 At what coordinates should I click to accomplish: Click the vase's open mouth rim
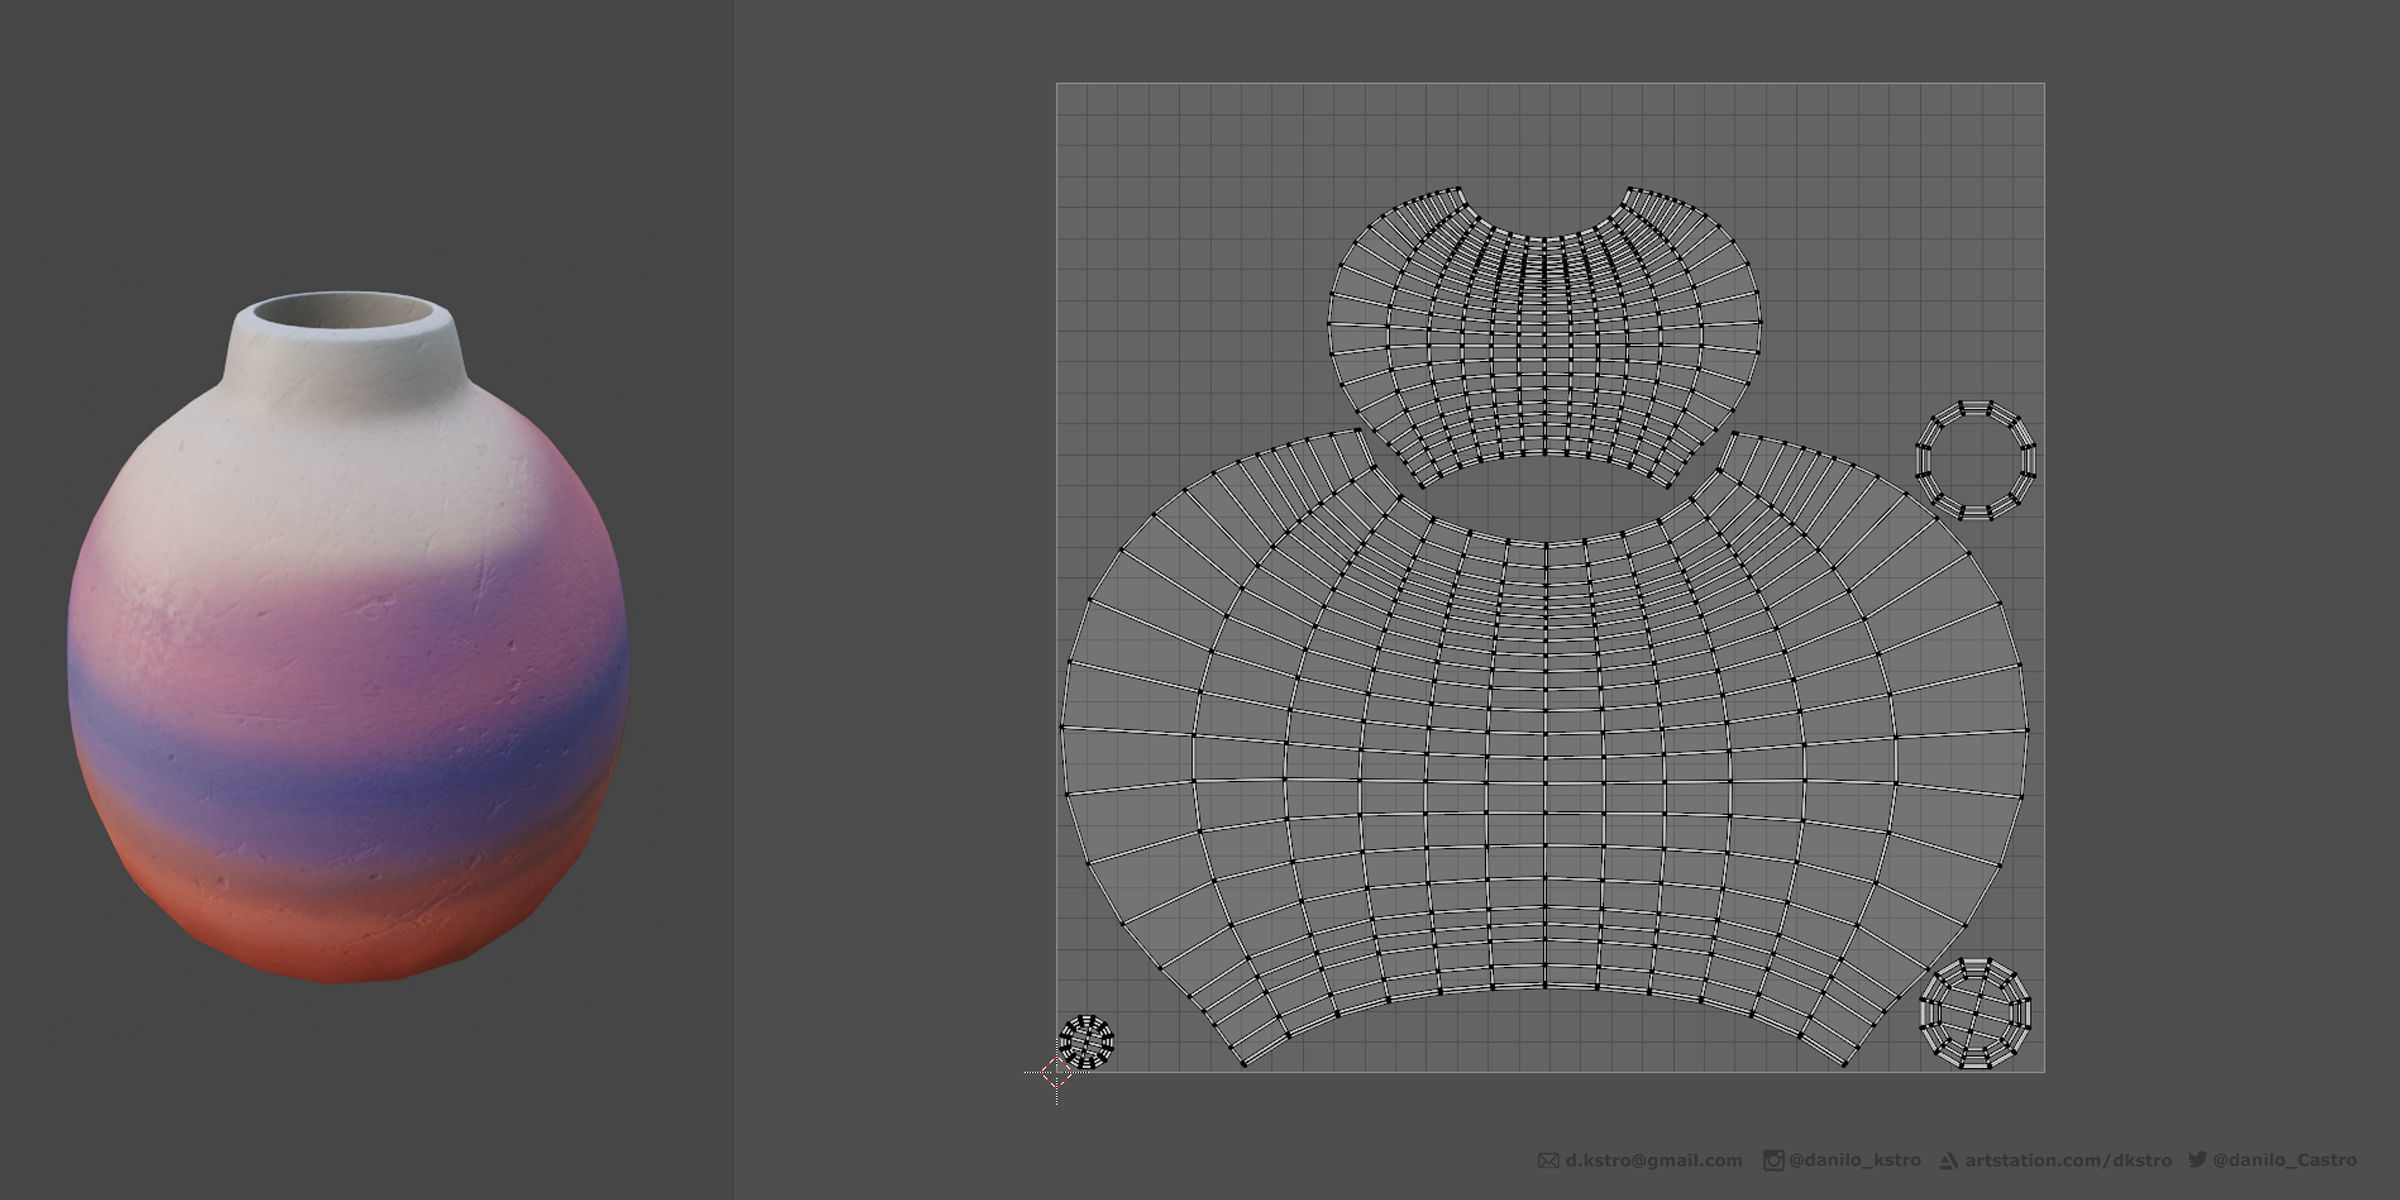(x=343, y=314)
